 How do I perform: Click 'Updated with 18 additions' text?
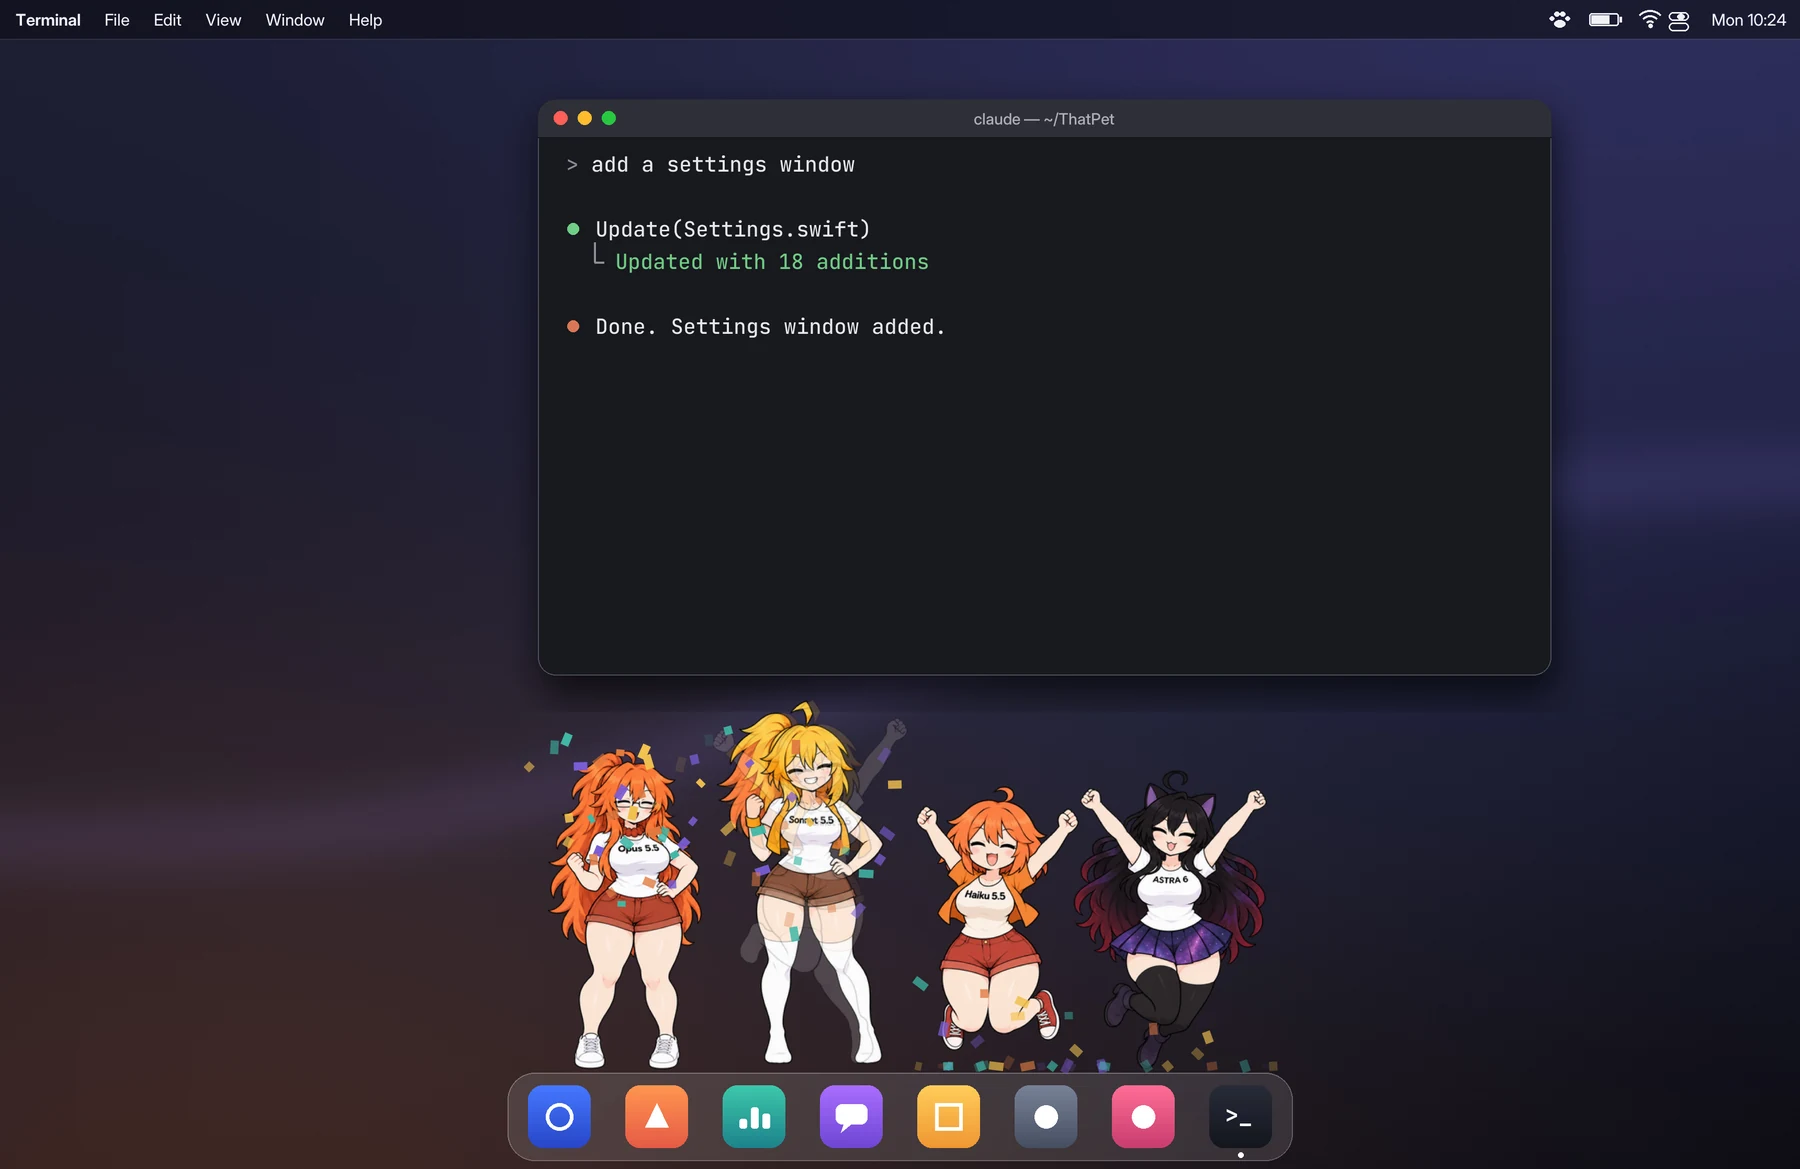pos(772,262)
